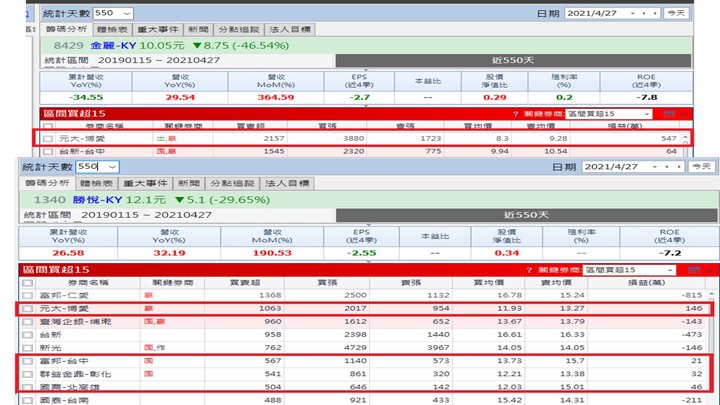
Task: Check the 元大-博愛 row in 金麗-KY table
Action: [48, 138]
